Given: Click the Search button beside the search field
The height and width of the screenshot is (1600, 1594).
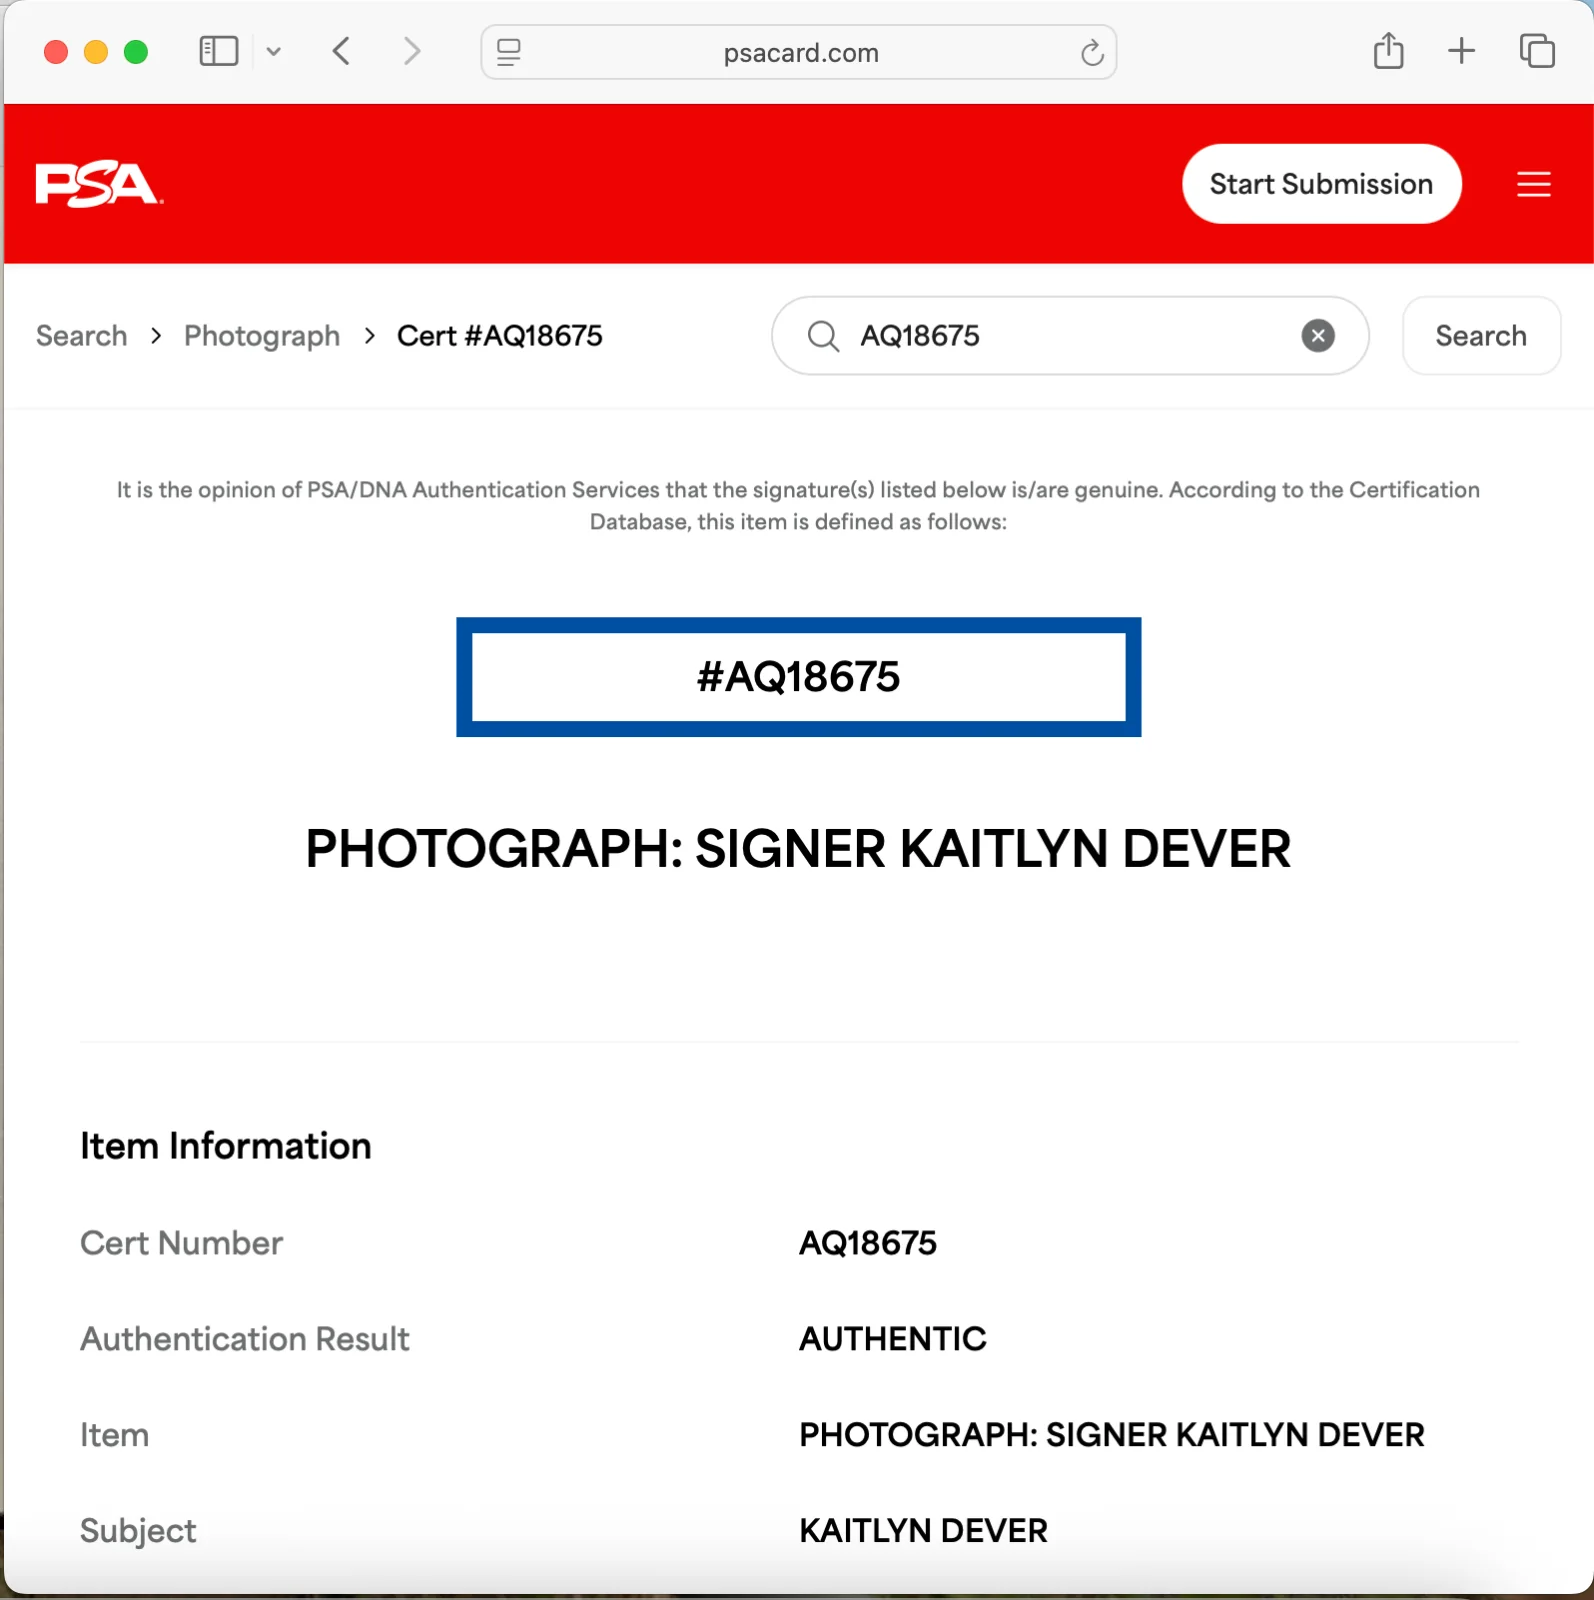Looking at the screenshot, I should point(1481,336).
